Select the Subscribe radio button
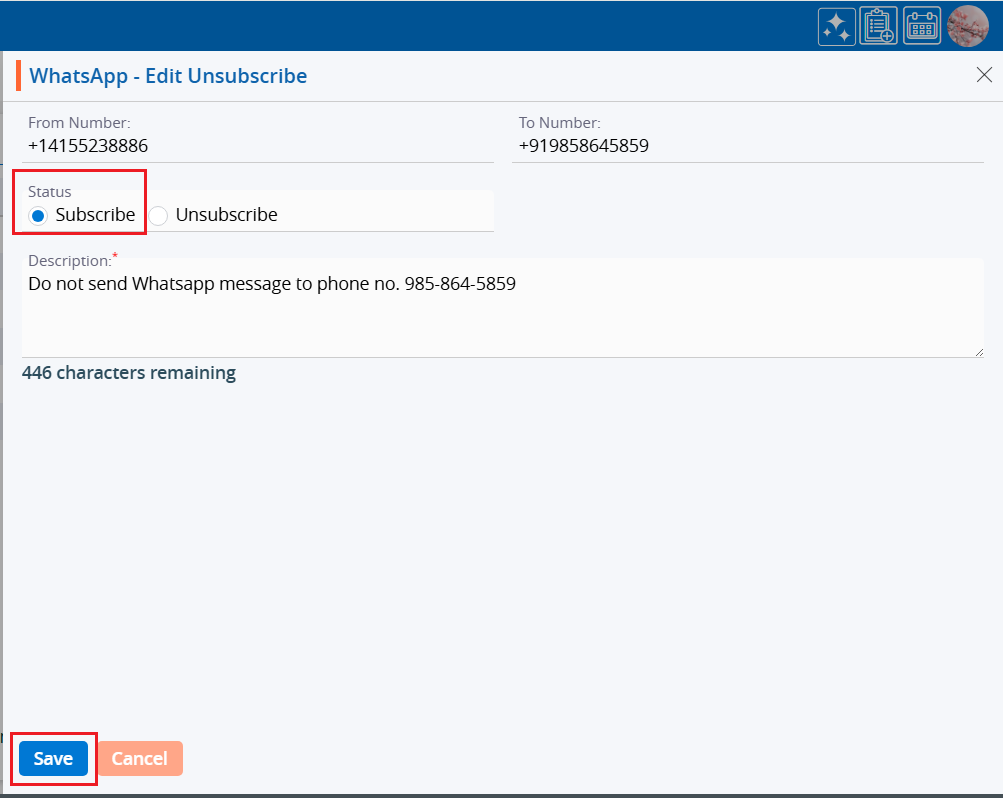The width and height of the screenshot is (1003, 798). click(38, 215)
